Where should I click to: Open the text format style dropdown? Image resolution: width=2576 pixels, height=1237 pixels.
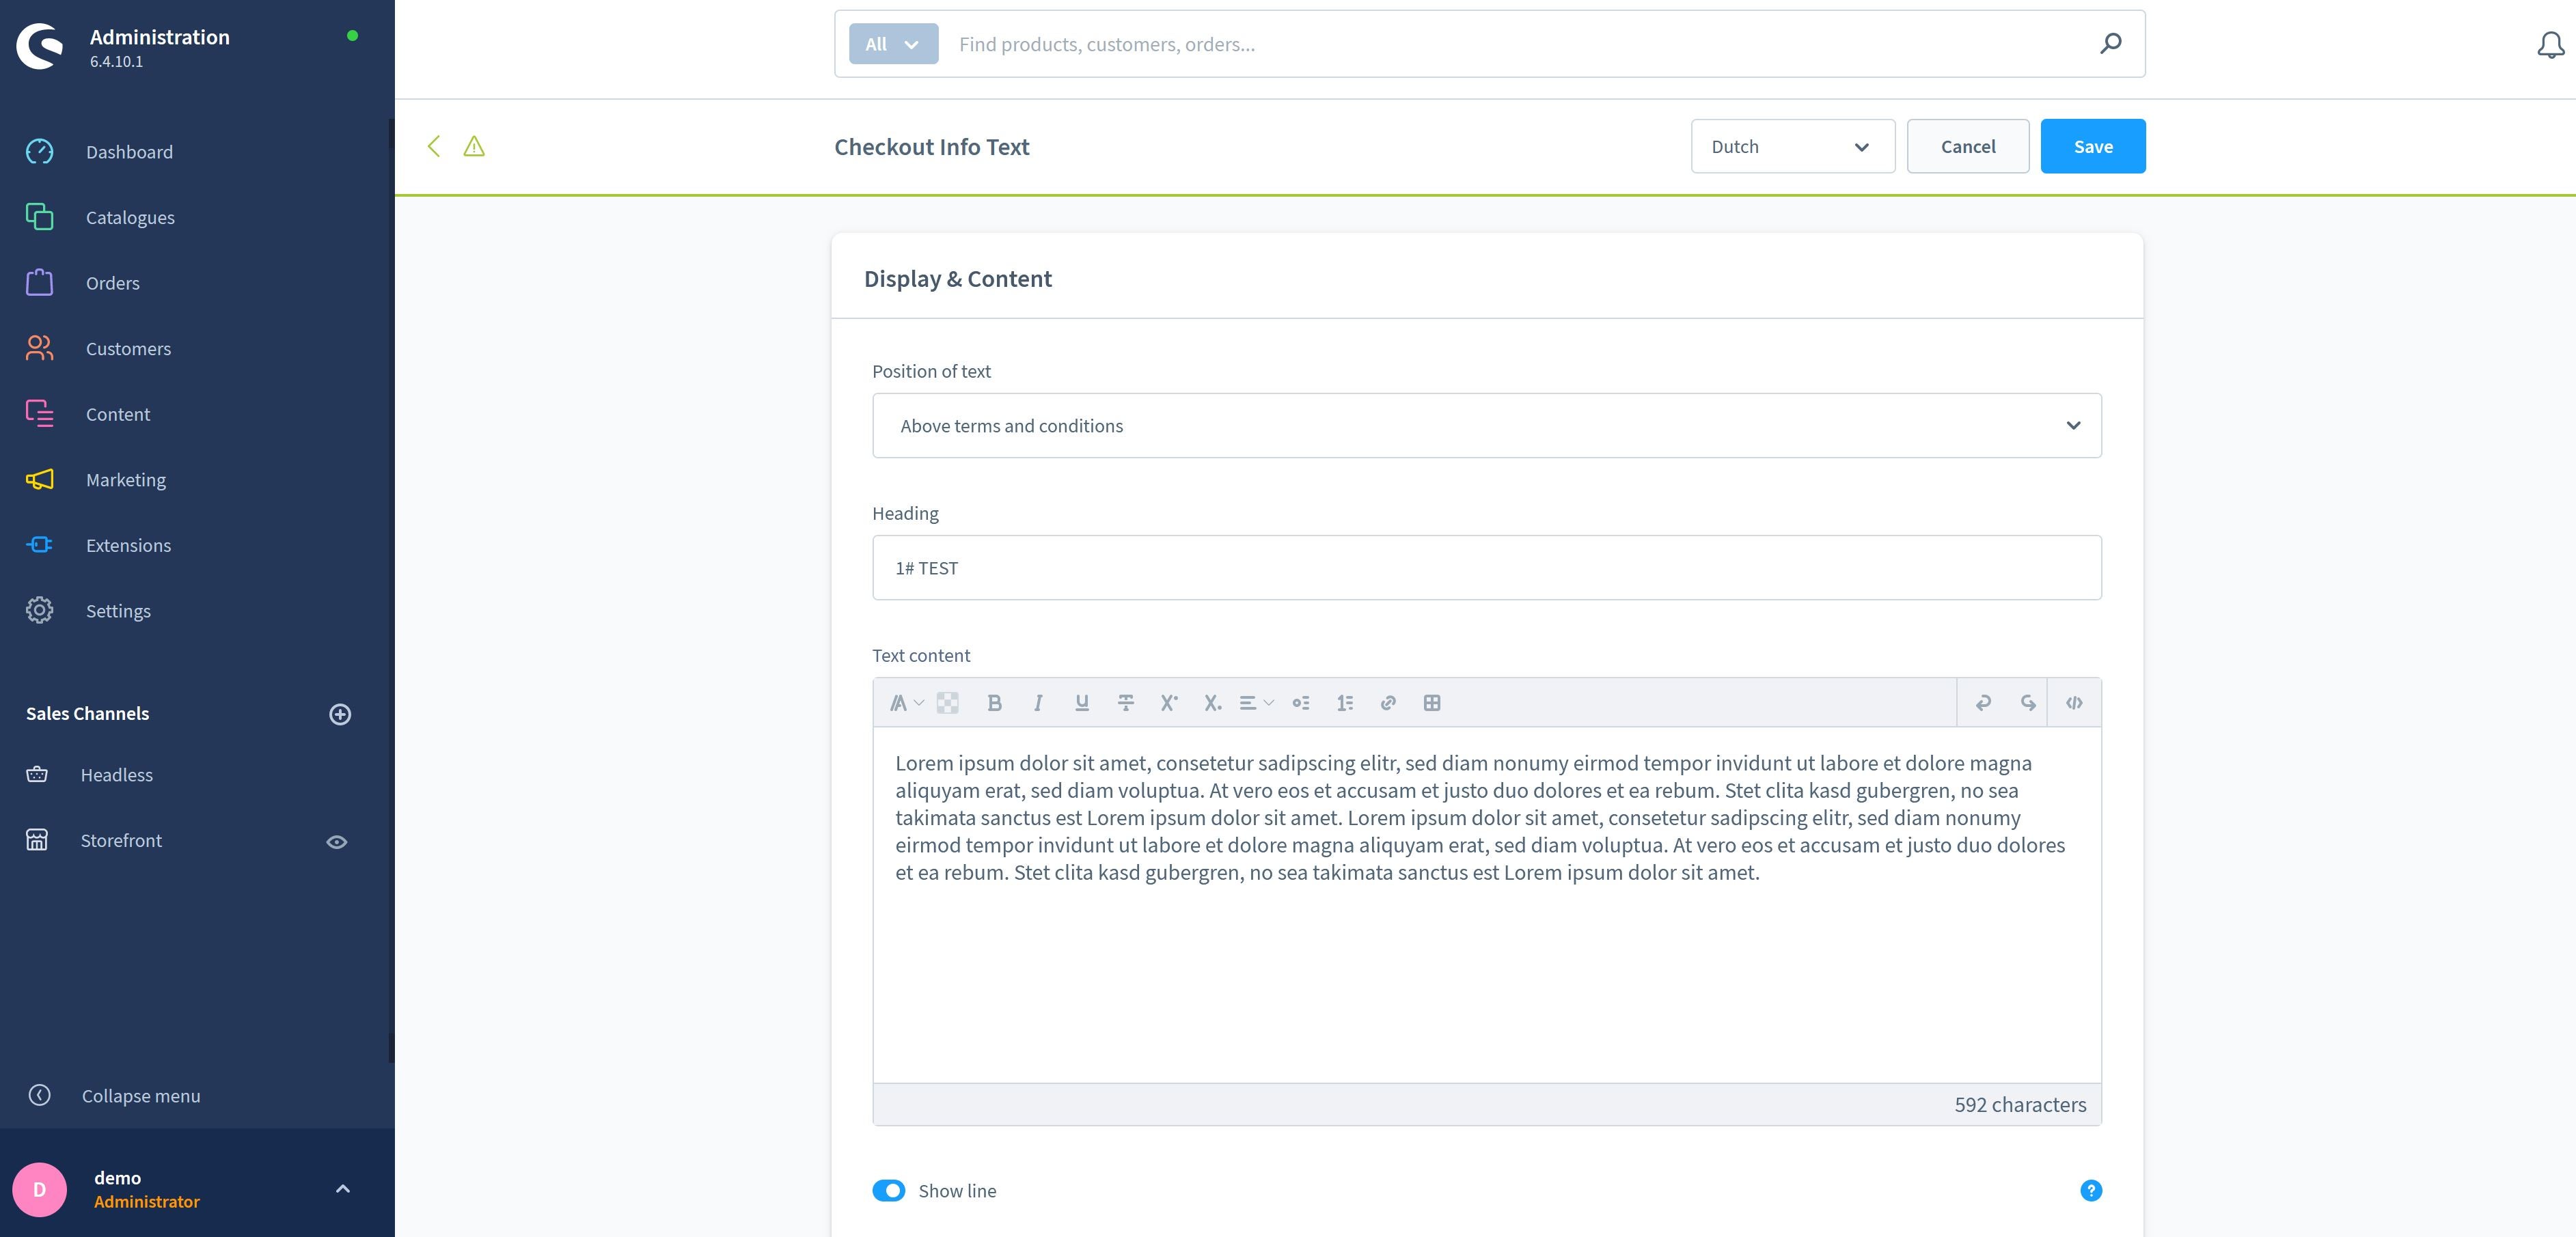(x=906, y=703)
